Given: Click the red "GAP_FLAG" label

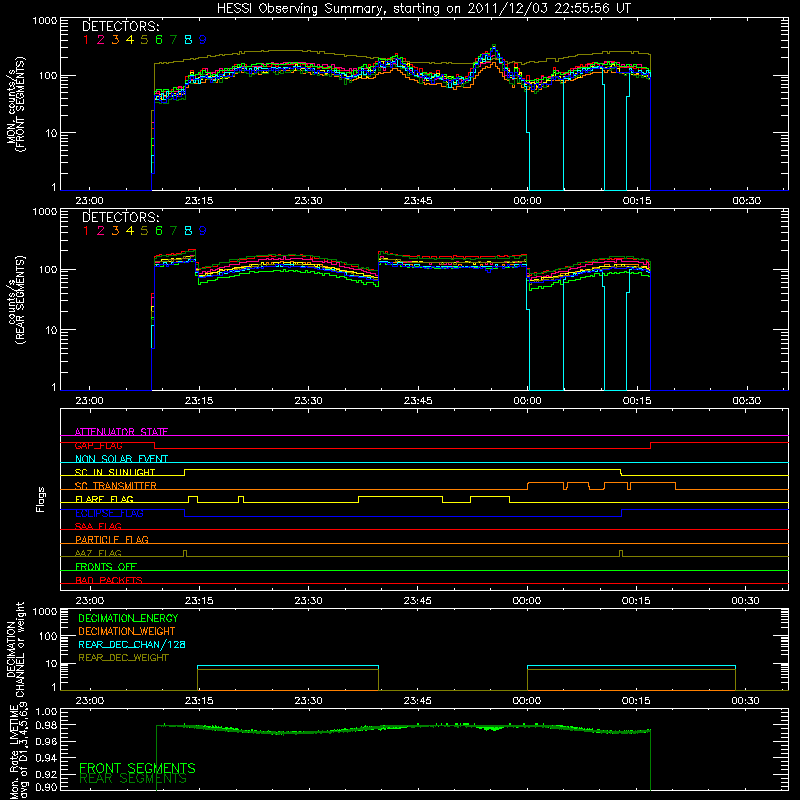Looking at the screenshot, I should tap(98, 445).
